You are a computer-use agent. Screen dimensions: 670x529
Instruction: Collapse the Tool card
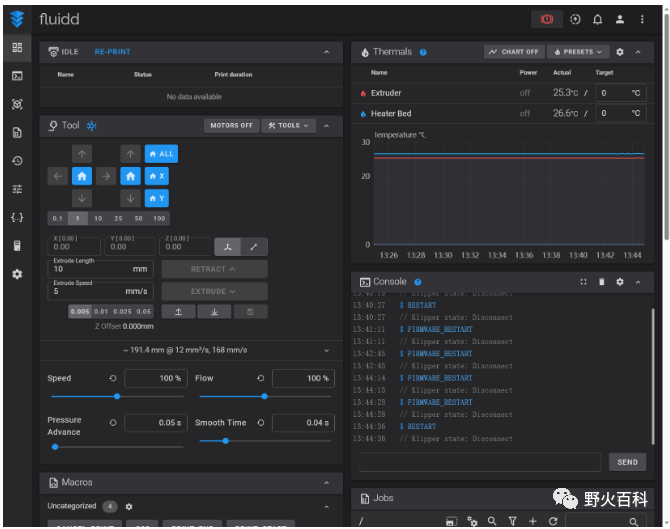pyautogui.click(x=326, y=126)
